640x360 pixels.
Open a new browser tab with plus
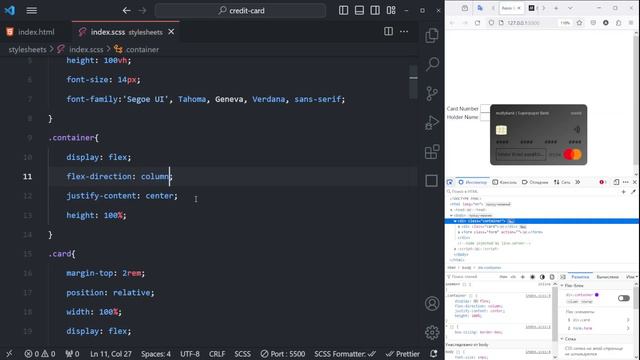[x=556, y=8]
